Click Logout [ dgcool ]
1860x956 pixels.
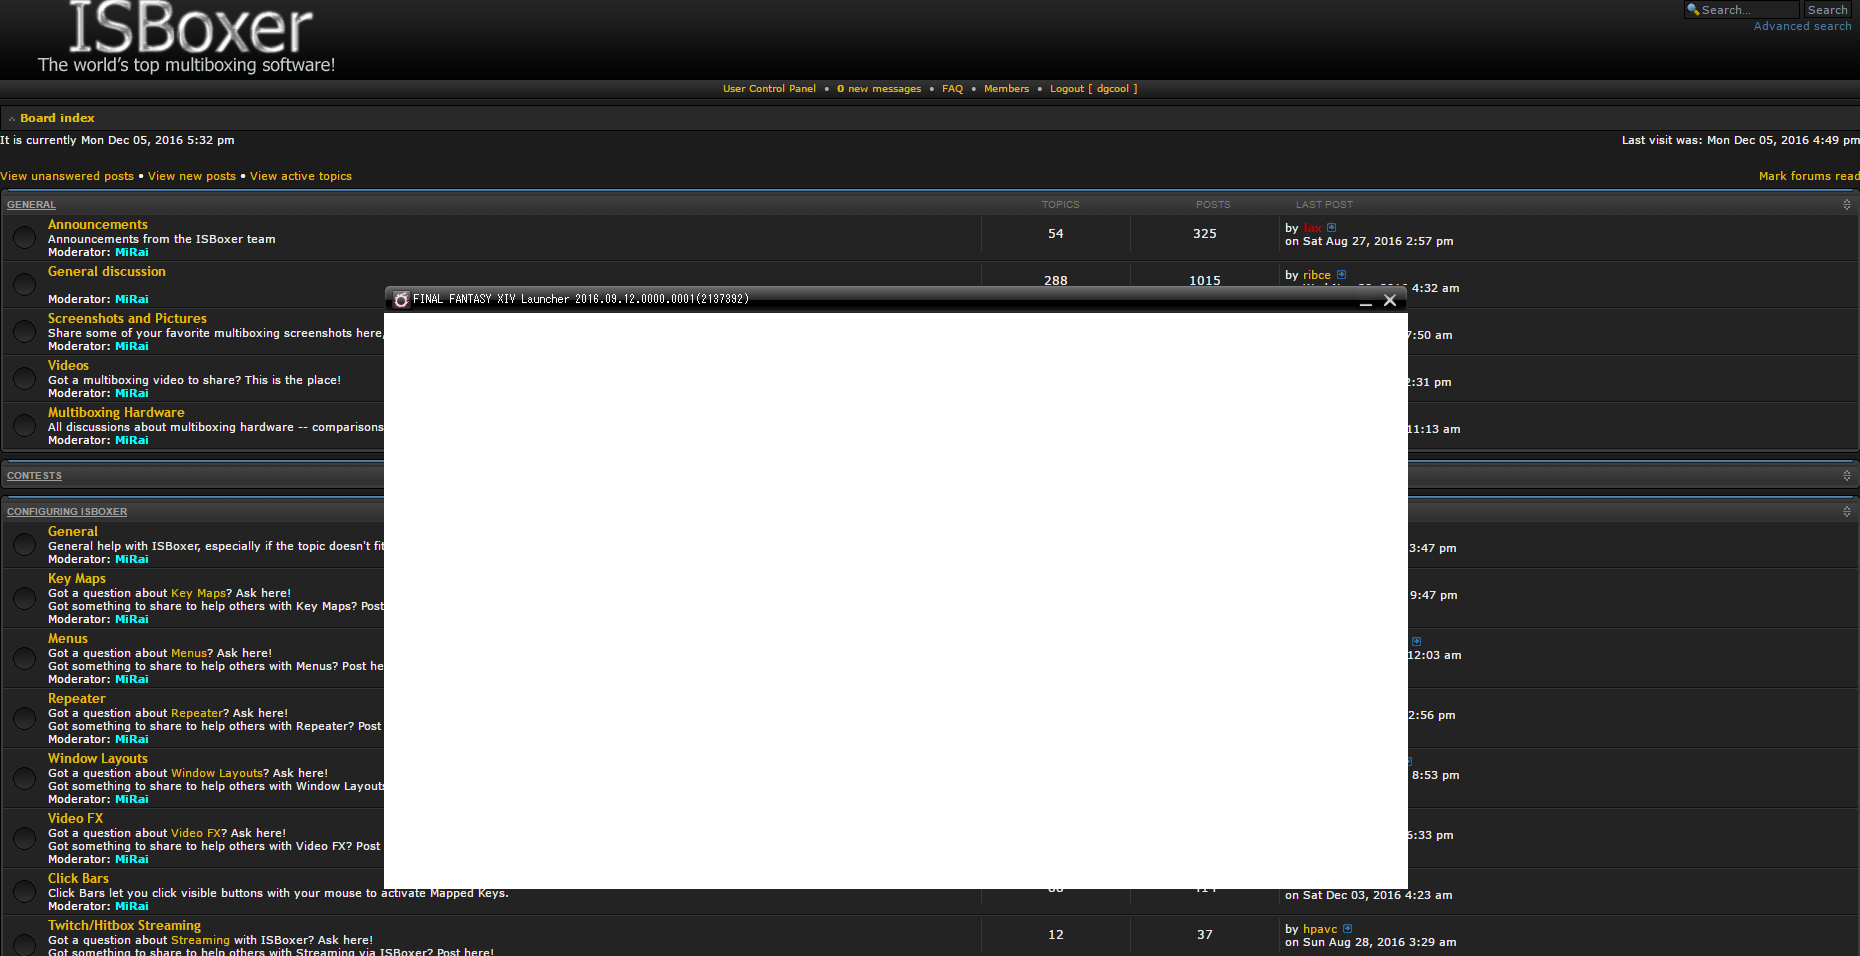[x=1093, y=89]
